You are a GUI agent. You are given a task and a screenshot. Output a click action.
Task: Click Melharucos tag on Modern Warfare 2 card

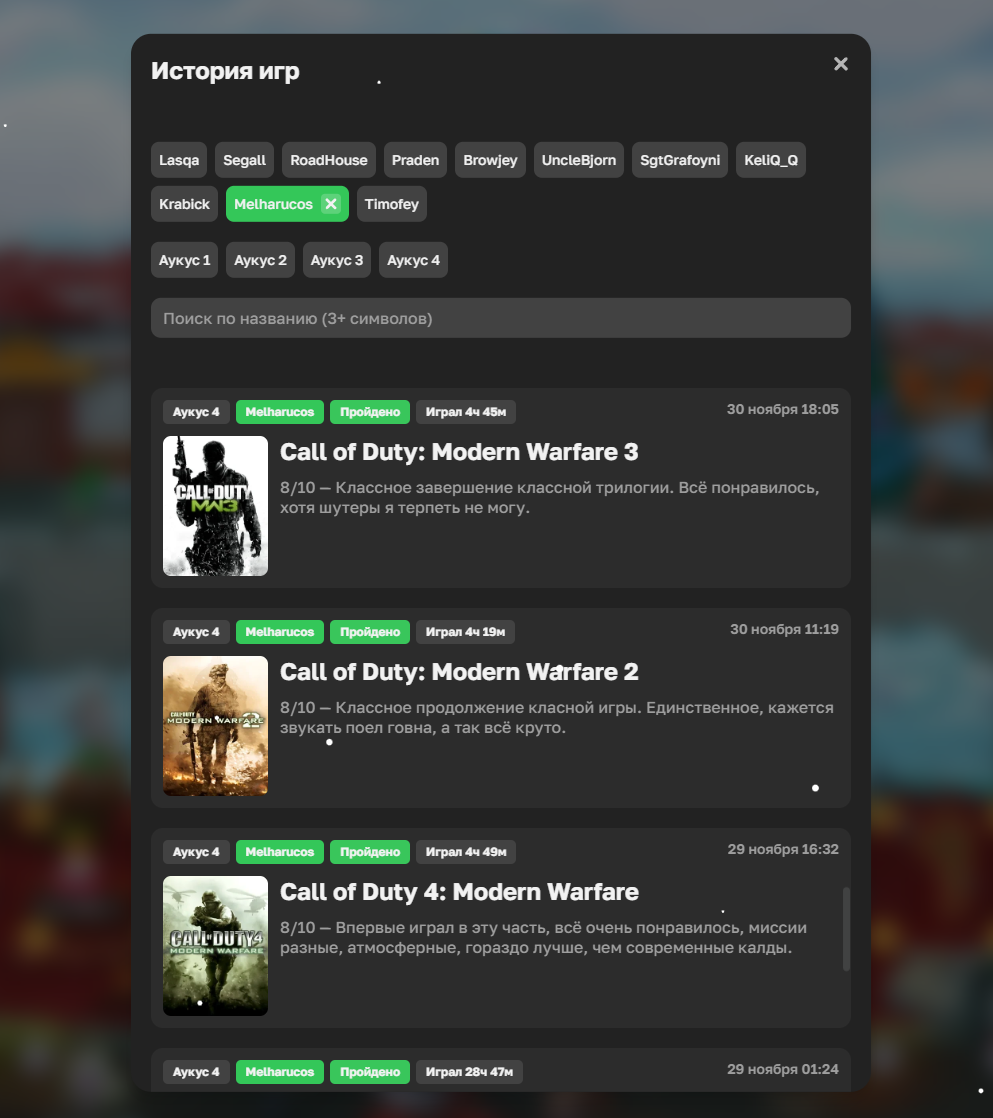[x=279, y=632]
